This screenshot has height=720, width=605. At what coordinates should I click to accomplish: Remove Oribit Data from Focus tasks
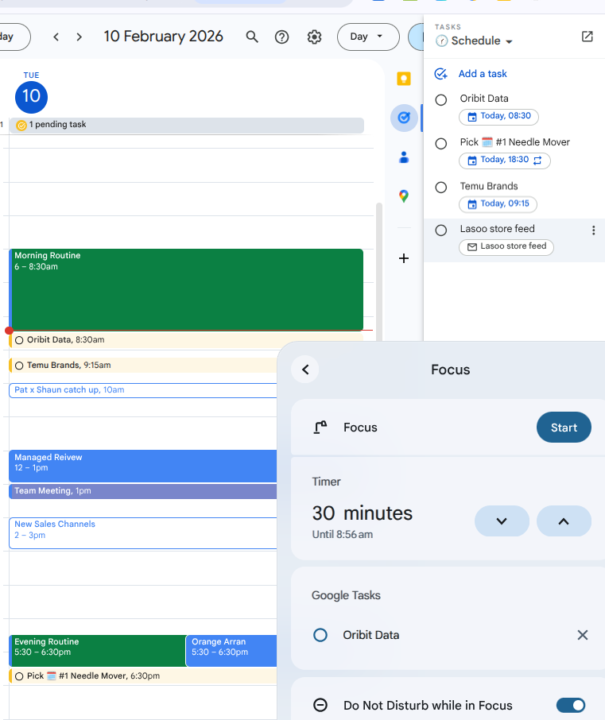tap(583, 635)
